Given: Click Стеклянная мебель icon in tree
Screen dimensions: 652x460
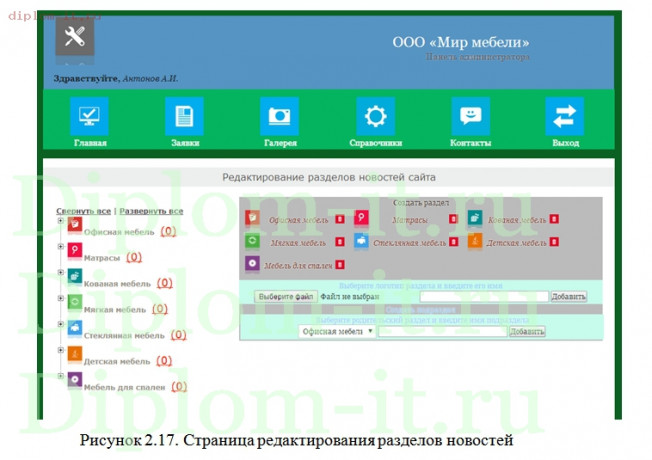Looking at the screenshot, I should click(x=75, y=328).
